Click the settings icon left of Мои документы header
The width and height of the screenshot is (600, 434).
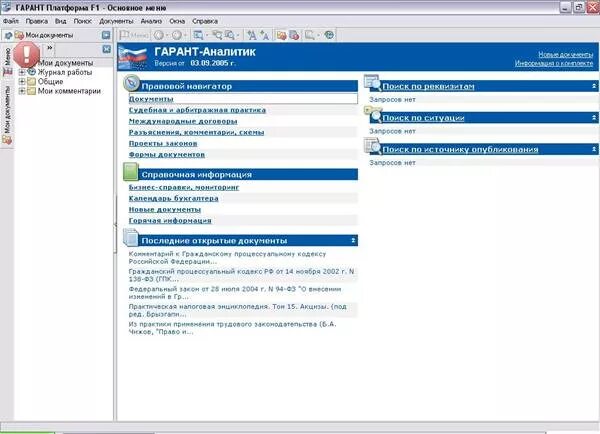pos(8,35)
